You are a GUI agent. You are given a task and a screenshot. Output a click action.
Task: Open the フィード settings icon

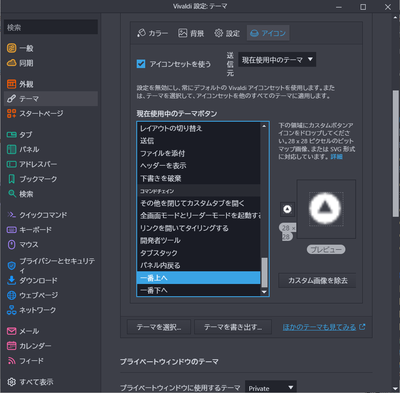coord(11,361)
